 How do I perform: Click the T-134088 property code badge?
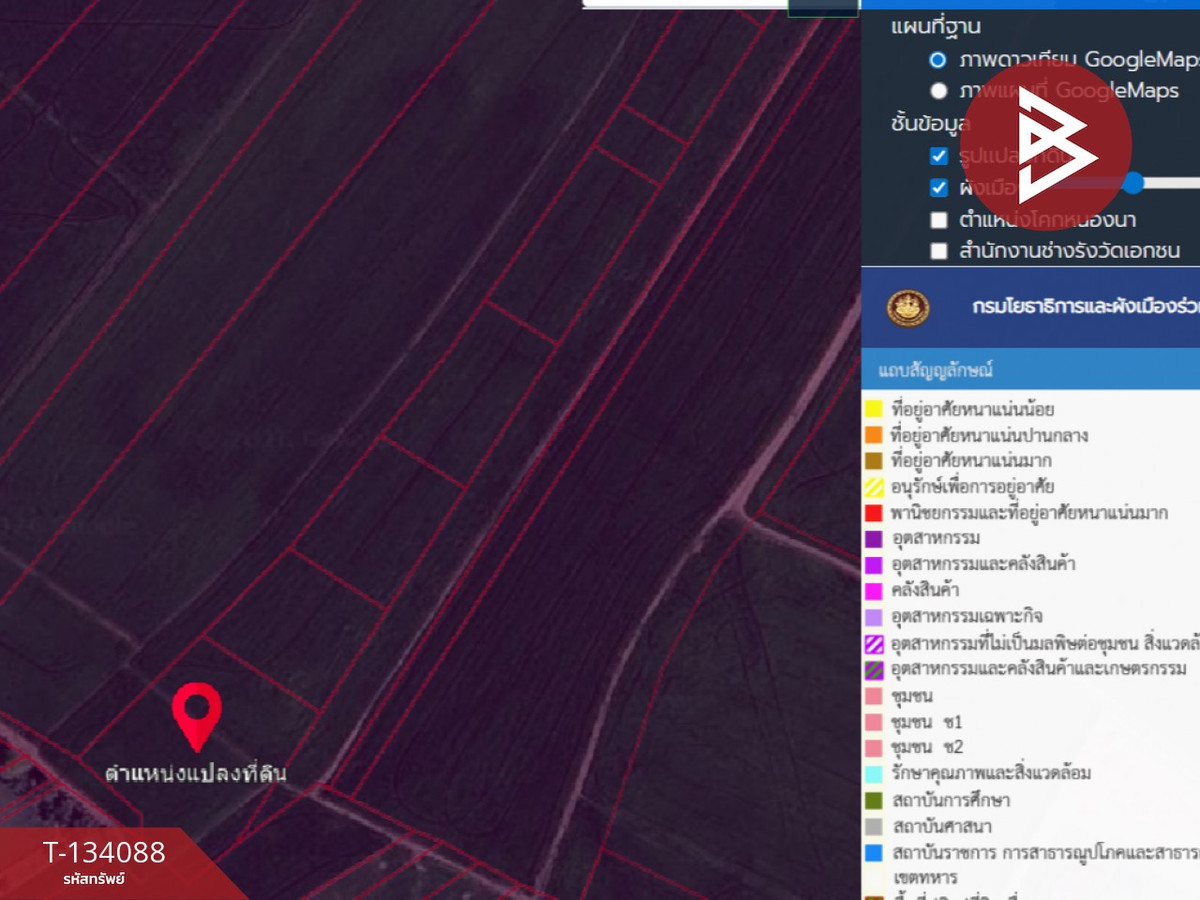(104, 859)
